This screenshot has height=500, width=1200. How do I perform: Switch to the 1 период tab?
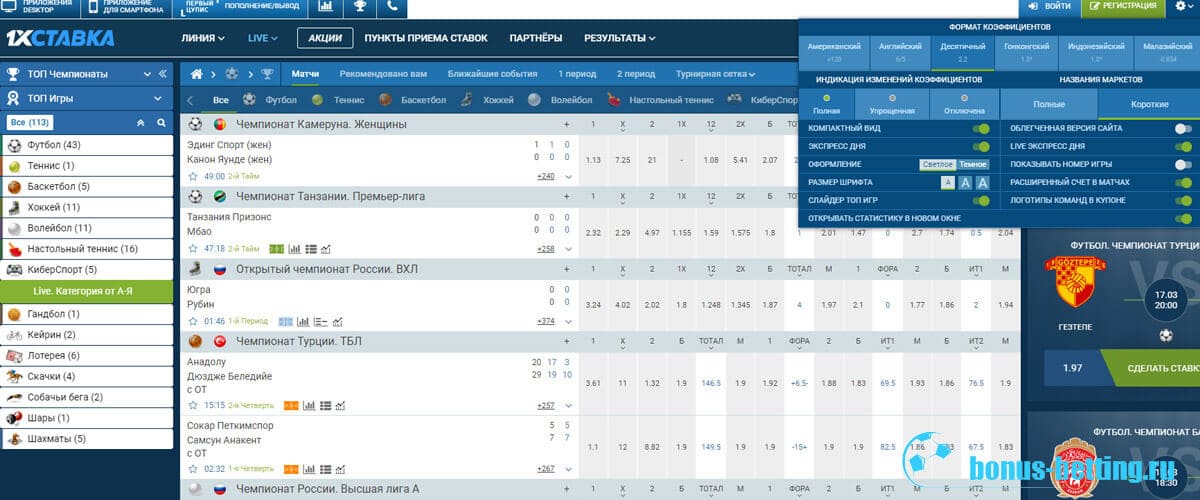[578, 74]
